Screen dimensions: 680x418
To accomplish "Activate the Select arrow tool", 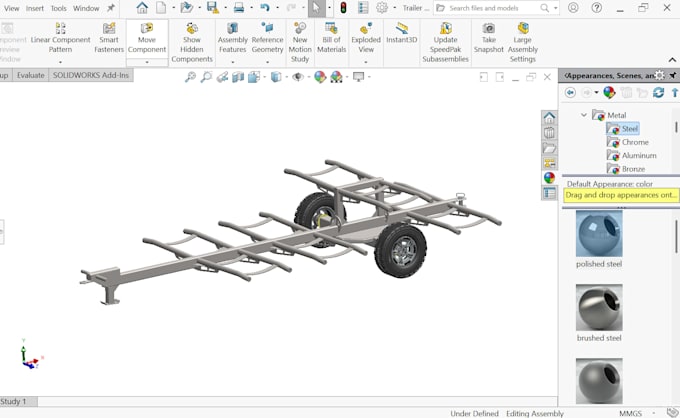I will point(317,8).
